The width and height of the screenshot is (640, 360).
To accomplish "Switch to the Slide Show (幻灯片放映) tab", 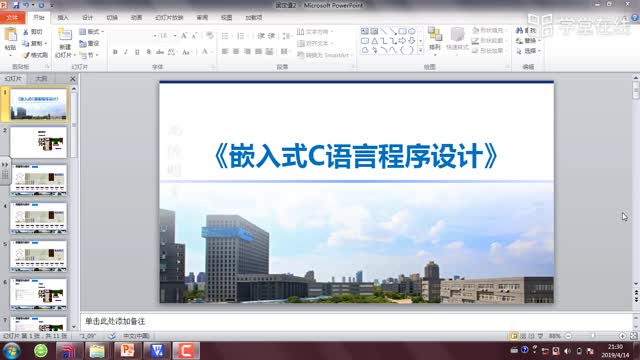I will tap(169, 18).
